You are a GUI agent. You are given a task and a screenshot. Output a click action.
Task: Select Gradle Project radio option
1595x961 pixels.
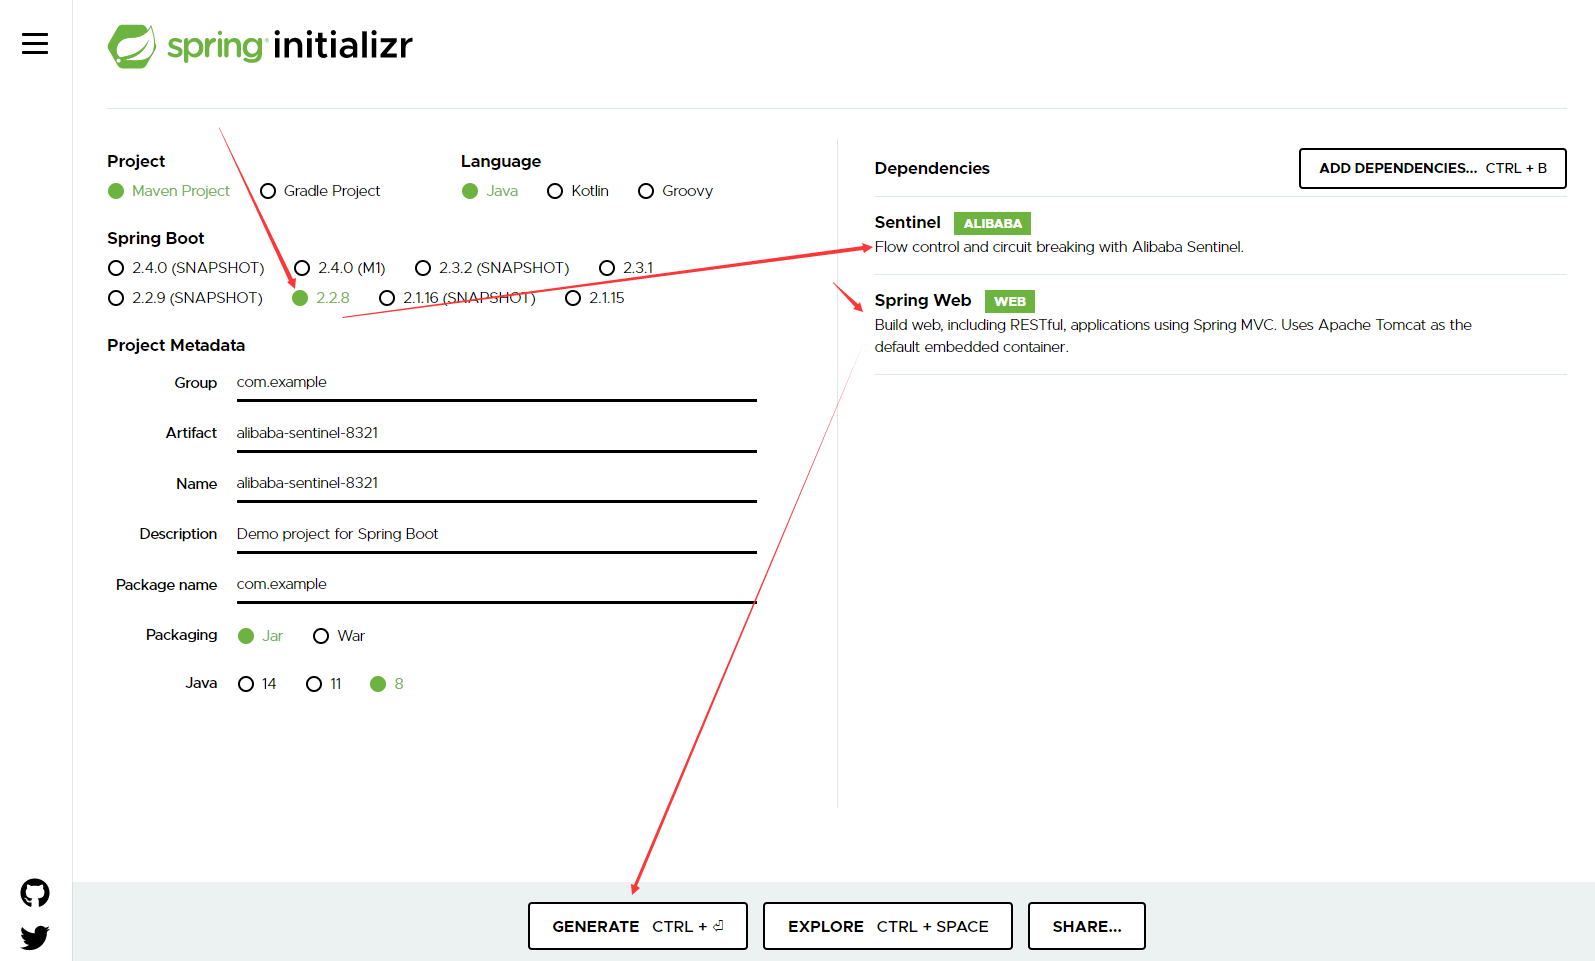(x=320, y=191)
